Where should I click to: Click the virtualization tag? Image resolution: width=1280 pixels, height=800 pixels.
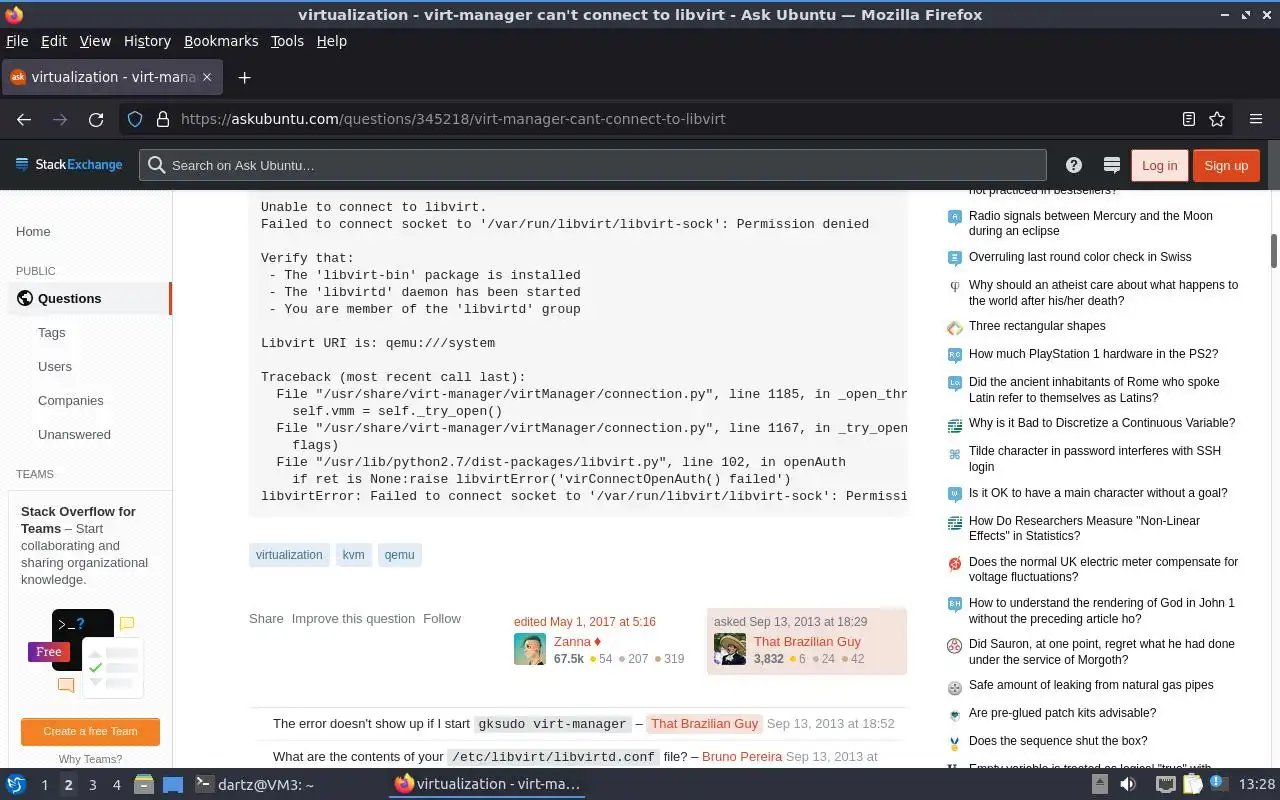[289, 555]
